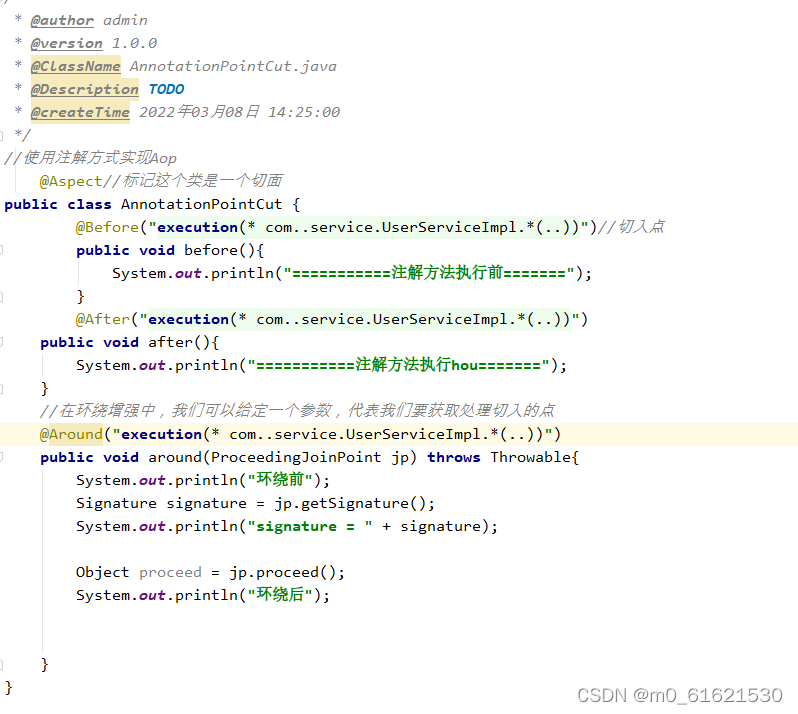Click the throws keyword
The image size is (798, 714).
click(453, 457)
